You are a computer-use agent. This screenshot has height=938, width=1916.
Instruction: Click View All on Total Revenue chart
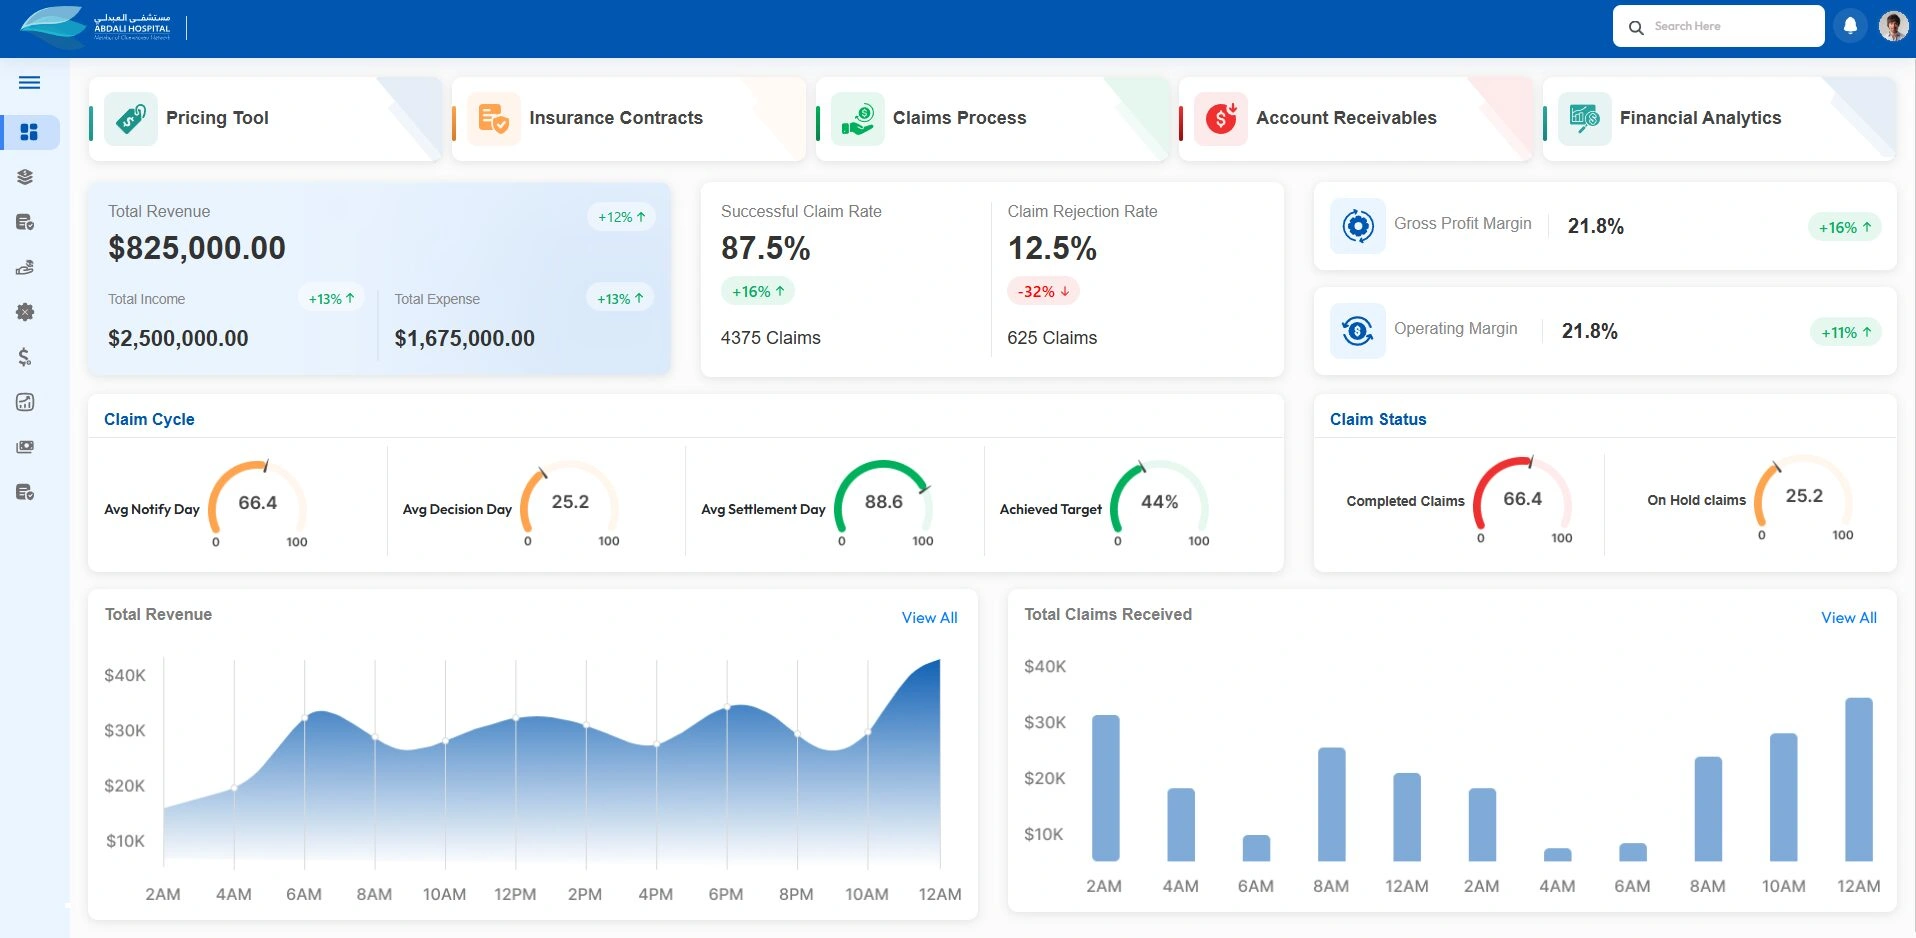(929, 618)
